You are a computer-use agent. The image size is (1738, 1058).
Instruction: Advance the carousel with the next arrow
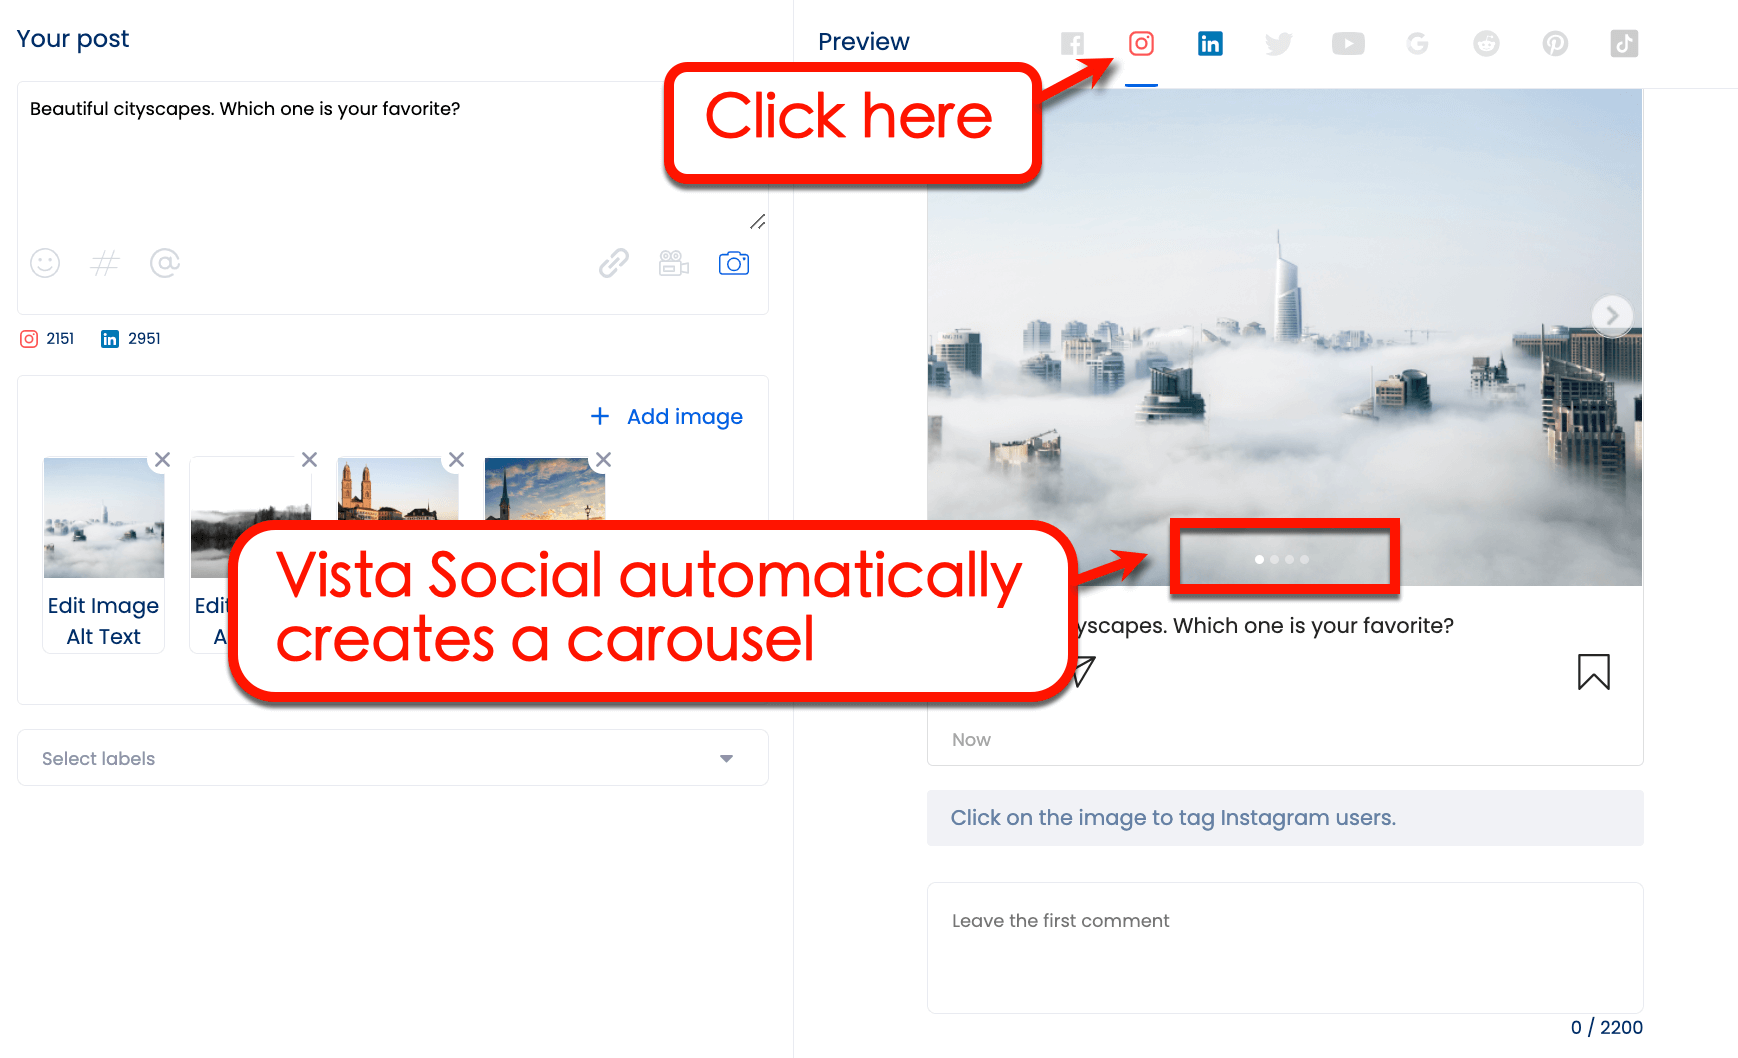coord(1612,315)
